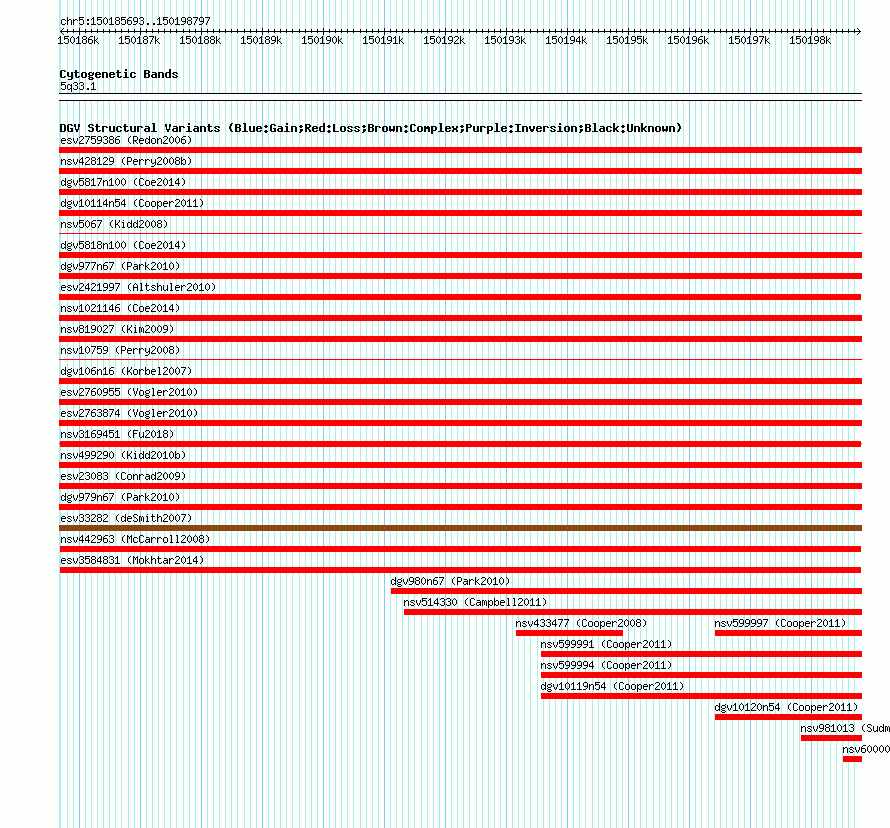
Task: Click the nsv599994 (Cooper2011) label
Action: [606, 665]
